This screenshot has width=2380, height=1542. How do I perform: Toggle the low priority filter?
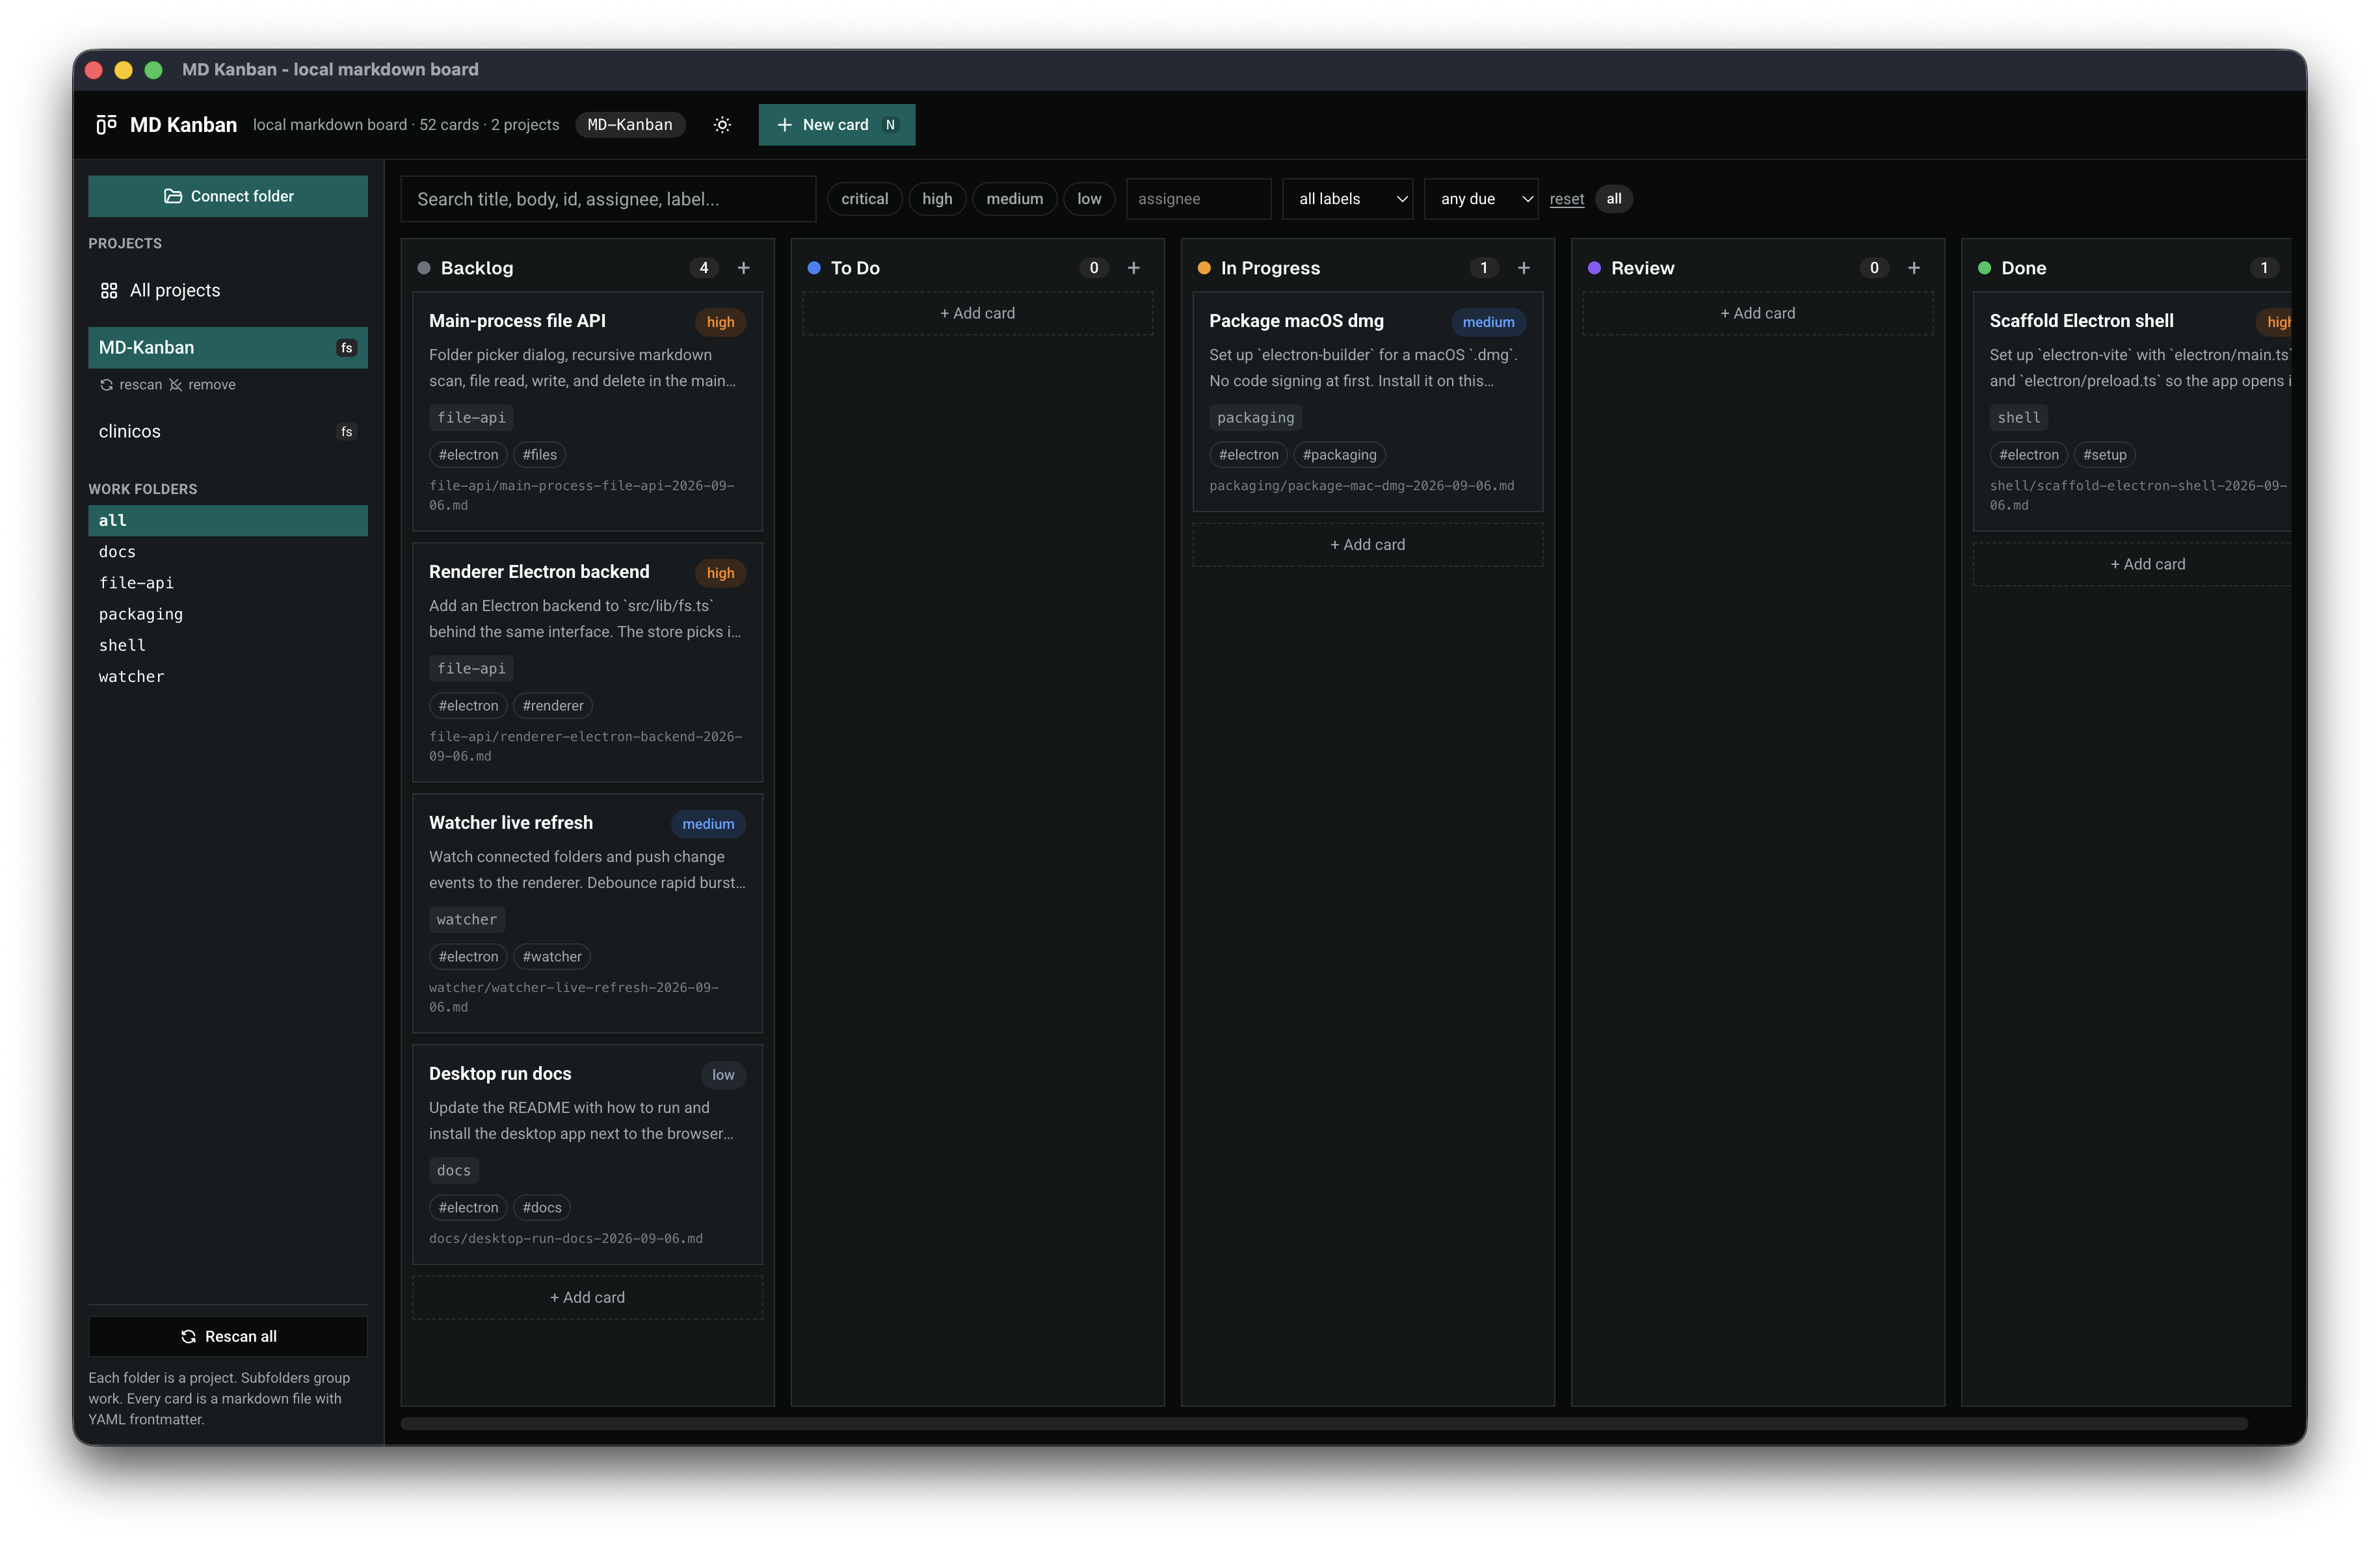pos(1089,199)
